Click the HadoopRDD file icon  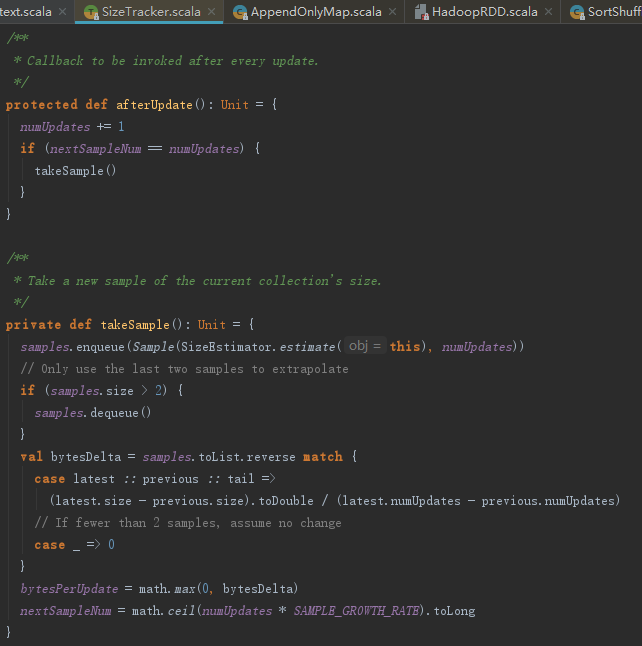[x=422, y=12]
